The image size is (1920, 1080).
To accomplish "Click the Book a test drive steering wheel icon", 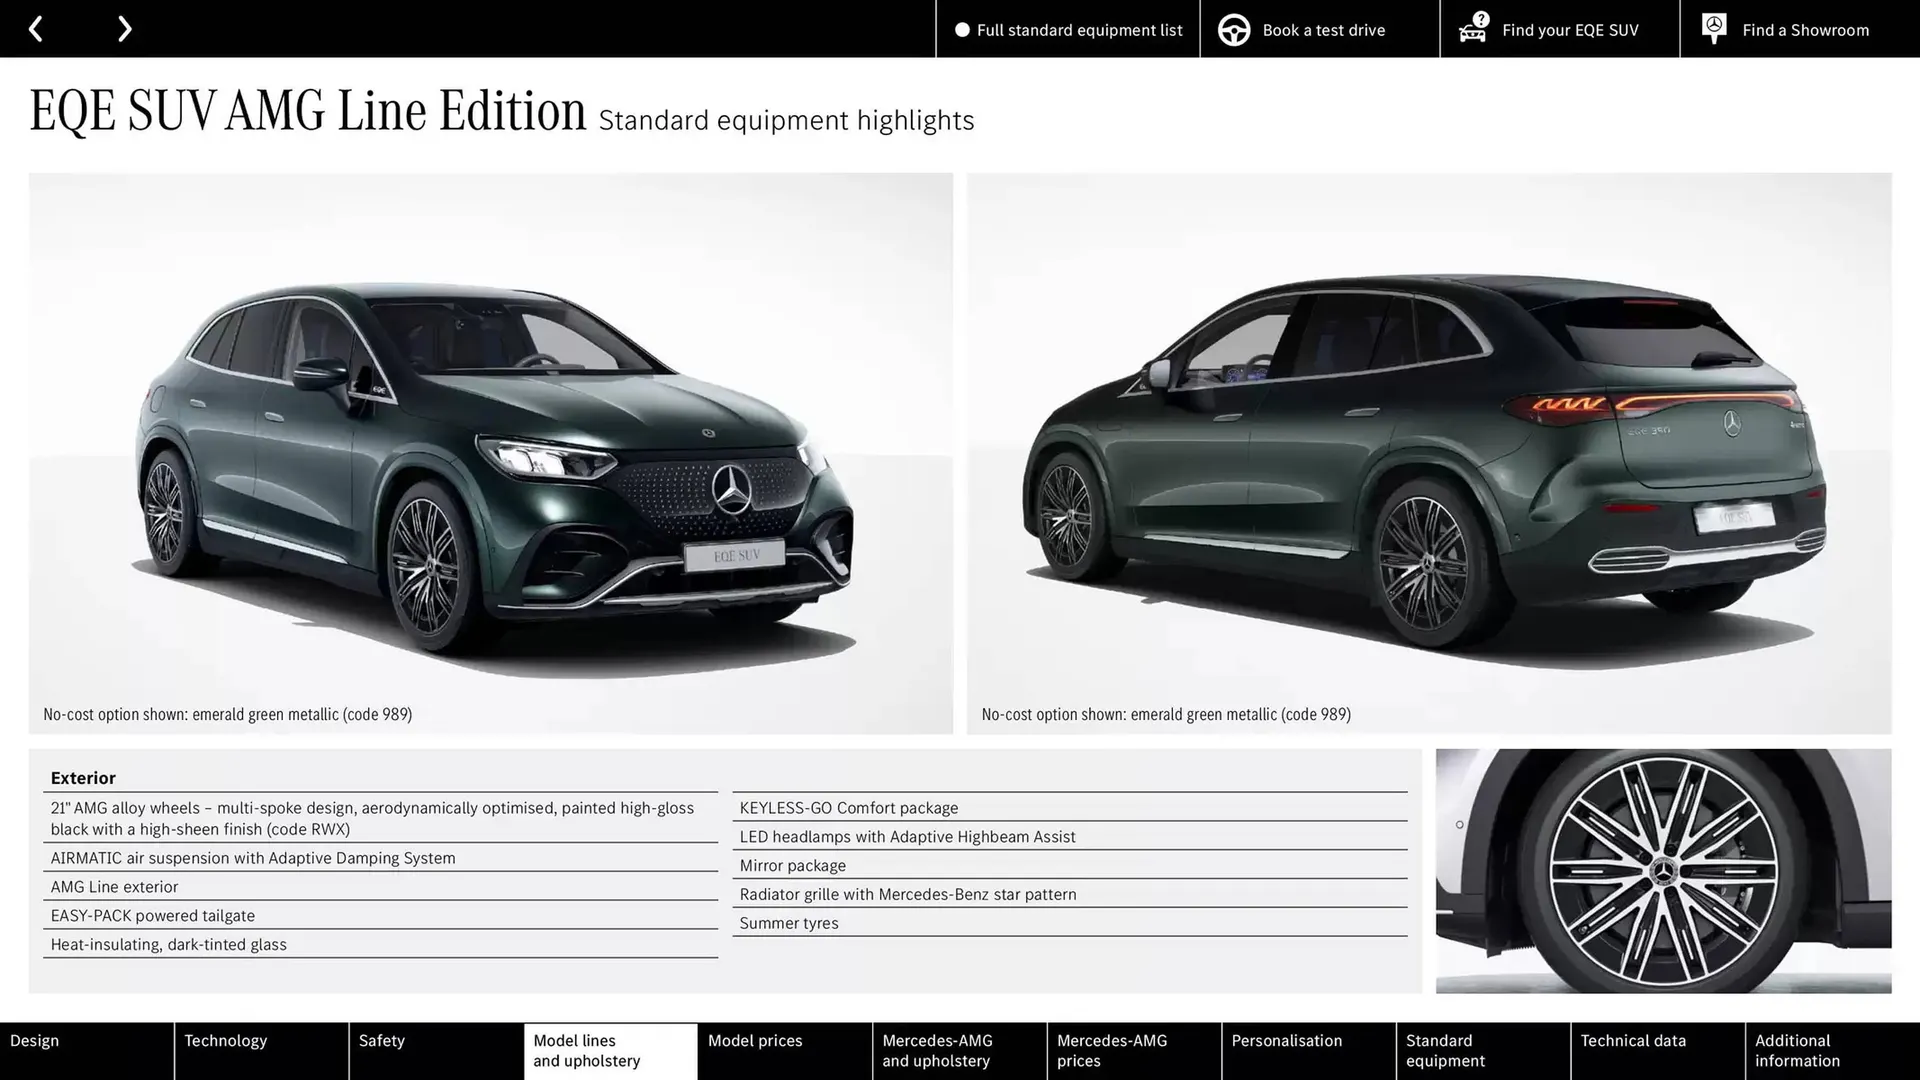I will [1234, 29].
